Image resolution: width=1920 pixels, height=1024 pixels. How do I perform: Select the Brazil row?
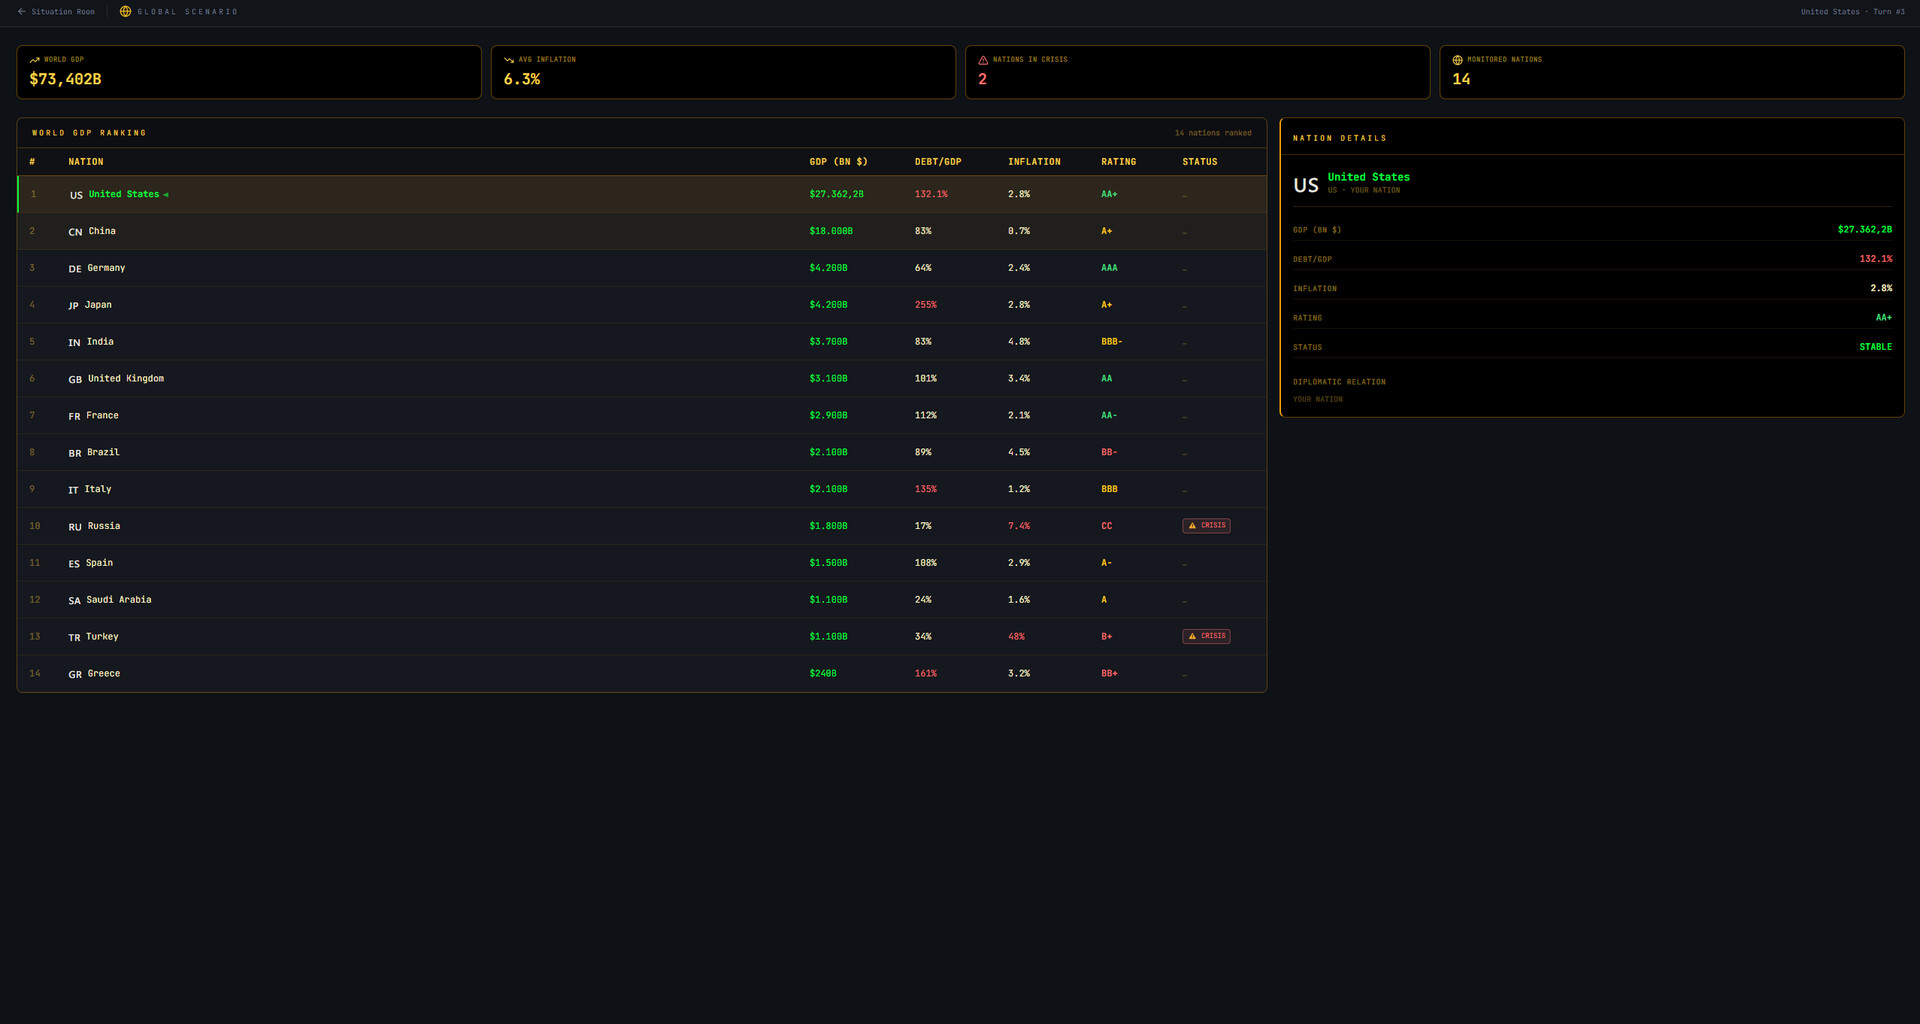point(642,453)
